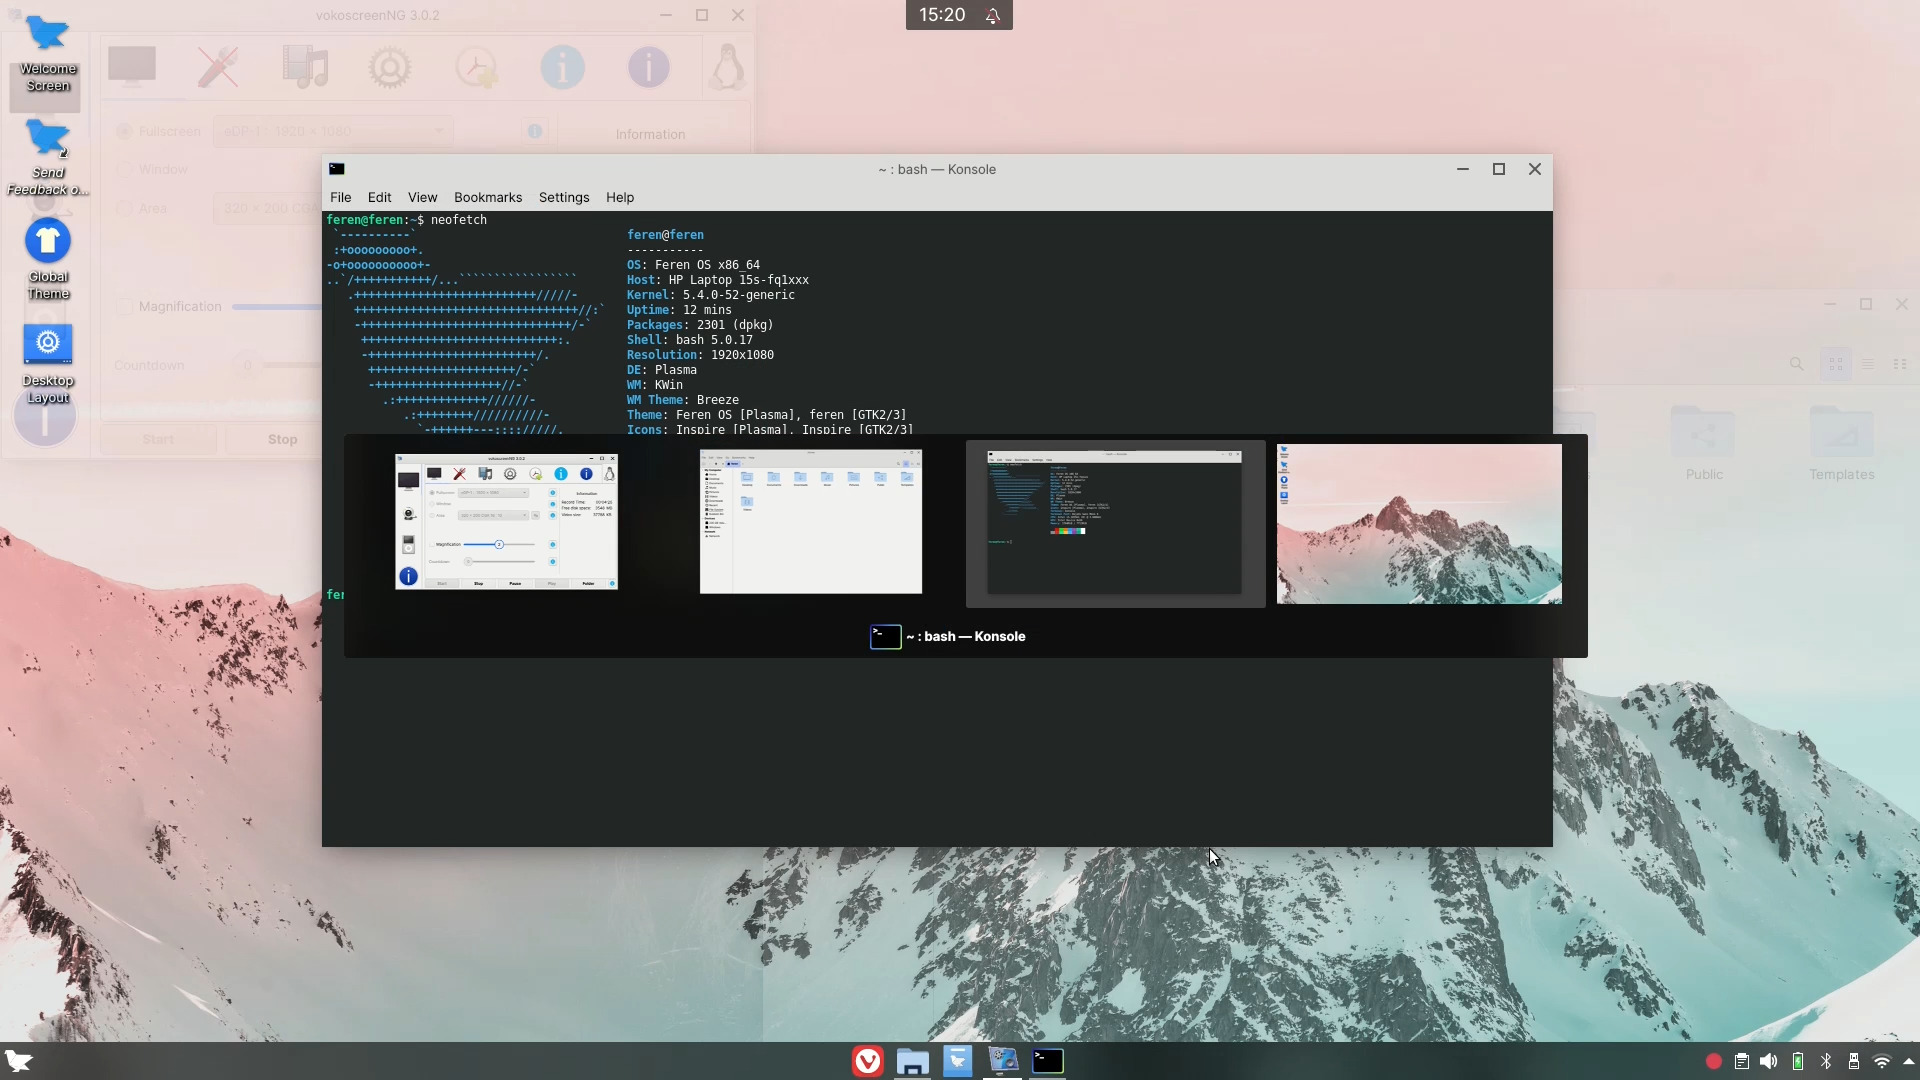Open Vivaldi browser from the taskbar
The height and width of the screenshot is (1080, 1920).
tap(866, 1061)
